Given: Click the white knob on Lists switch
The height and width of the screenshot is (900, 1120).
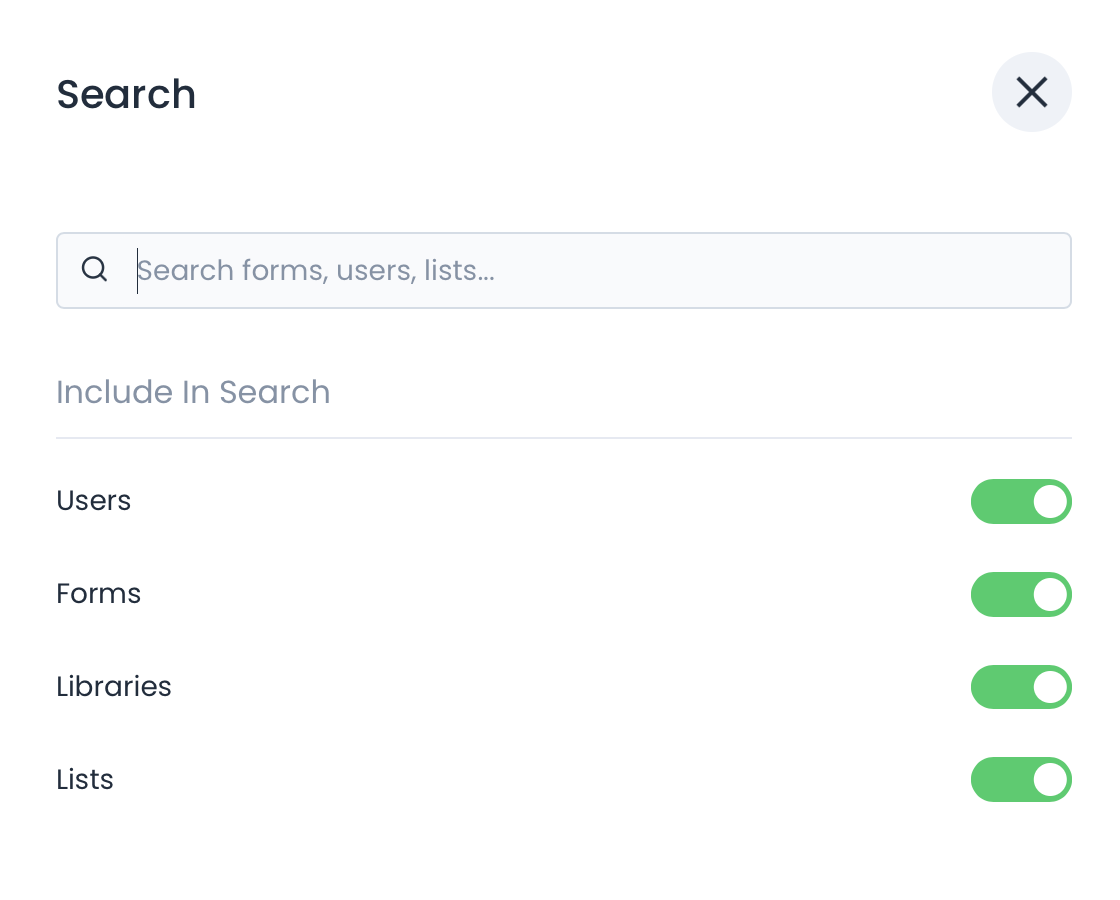Looking at the screenshot, I should point(1049,780).
